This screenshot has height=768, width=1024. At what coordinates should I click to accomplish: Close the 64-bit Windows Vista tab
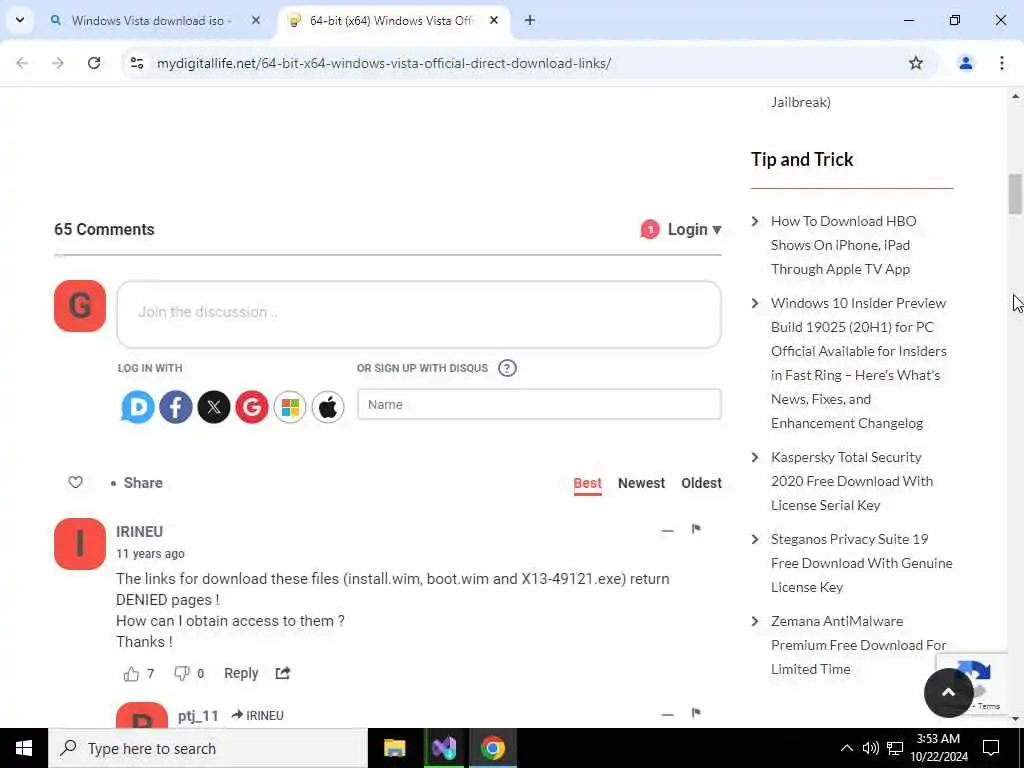pos(494,20)
